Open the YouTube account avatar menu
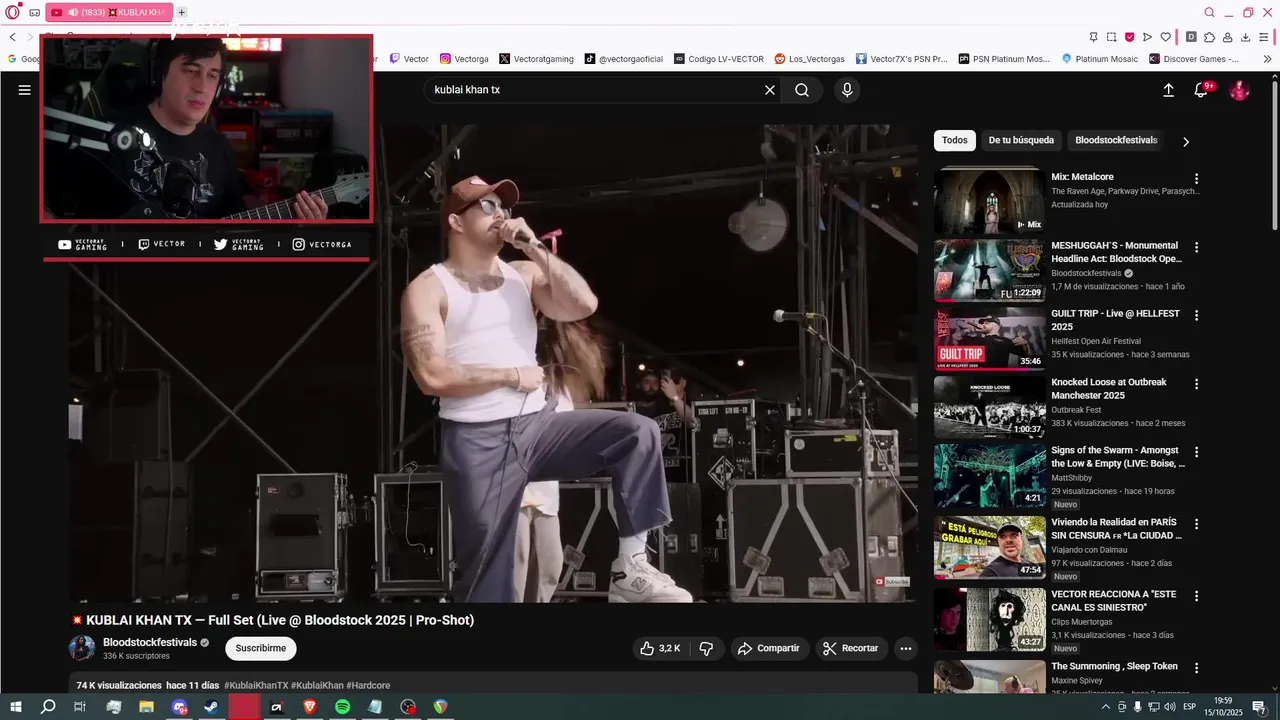 tap(1239, 90)
